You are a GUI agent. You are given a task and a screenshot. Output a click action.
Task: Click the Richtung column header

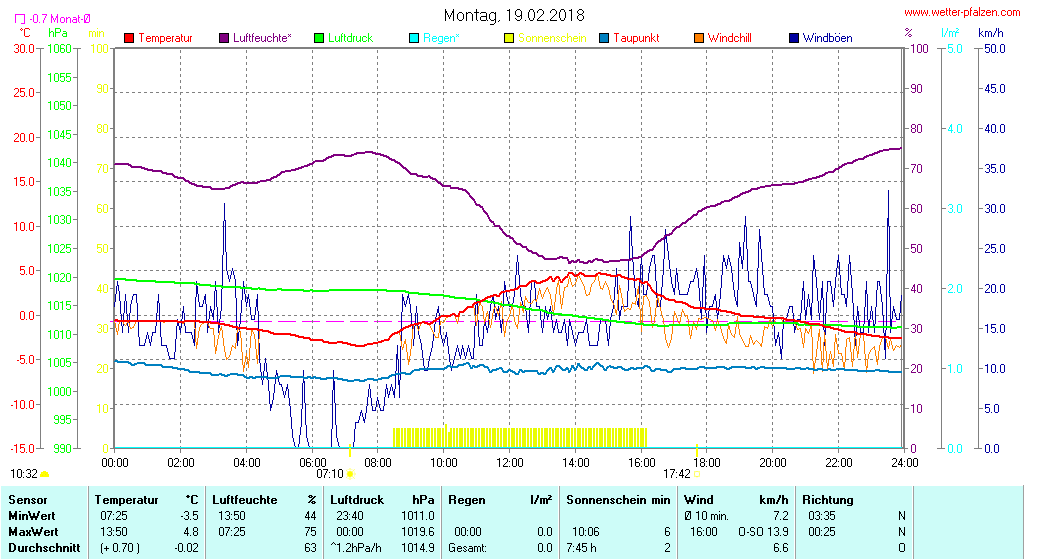pyautogui.click(x=828, y=500)
